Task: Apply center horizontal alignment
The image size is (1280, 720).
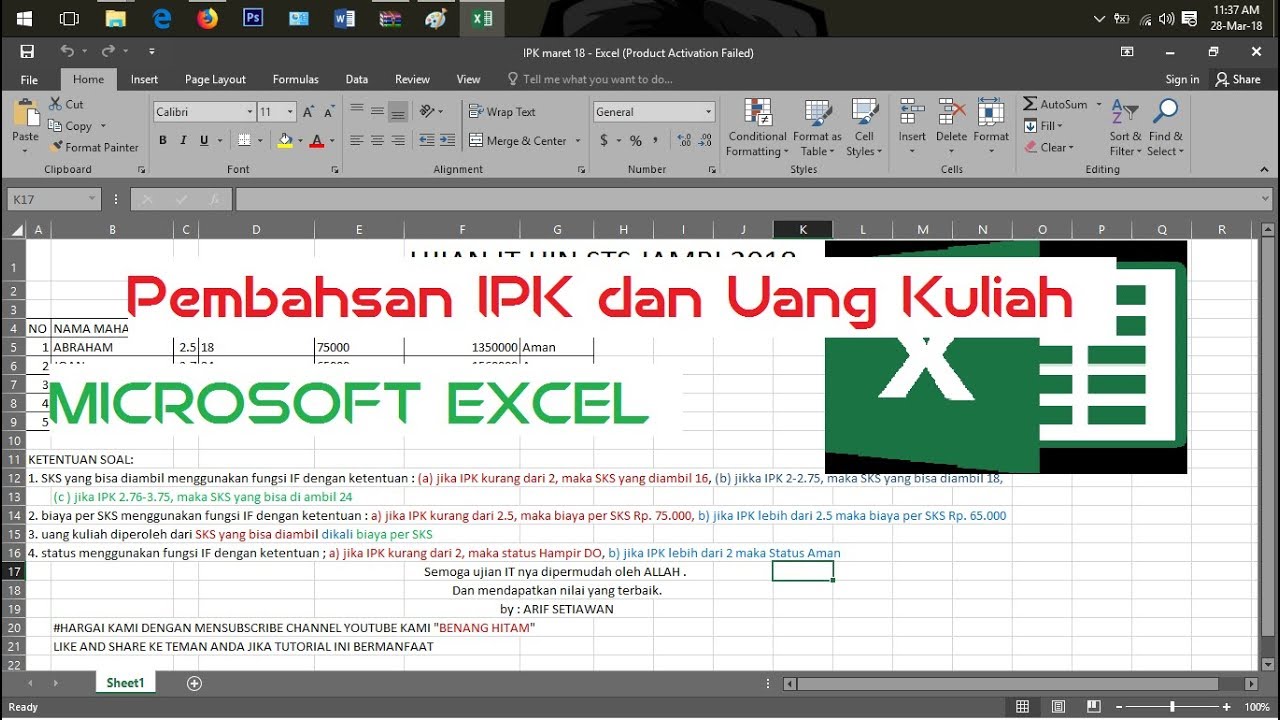Action: tap(377, 141)
